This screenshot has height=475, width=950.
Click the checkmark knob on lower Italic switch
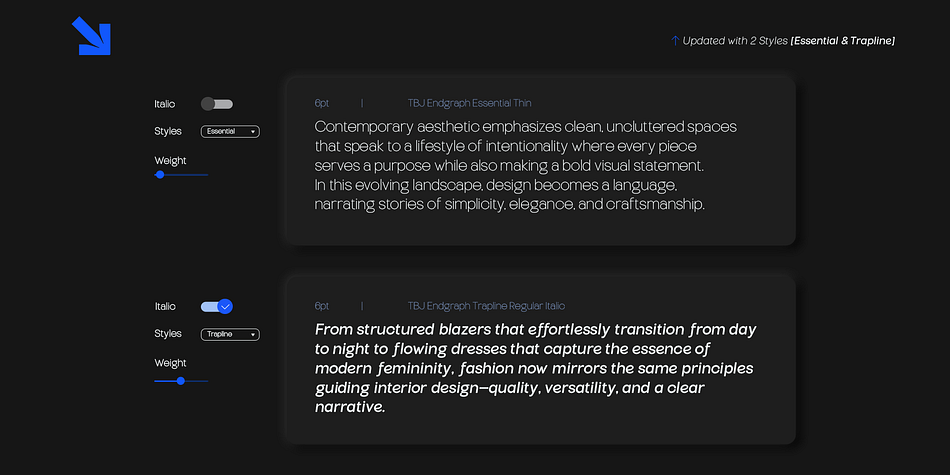click(x=225, y=307)
